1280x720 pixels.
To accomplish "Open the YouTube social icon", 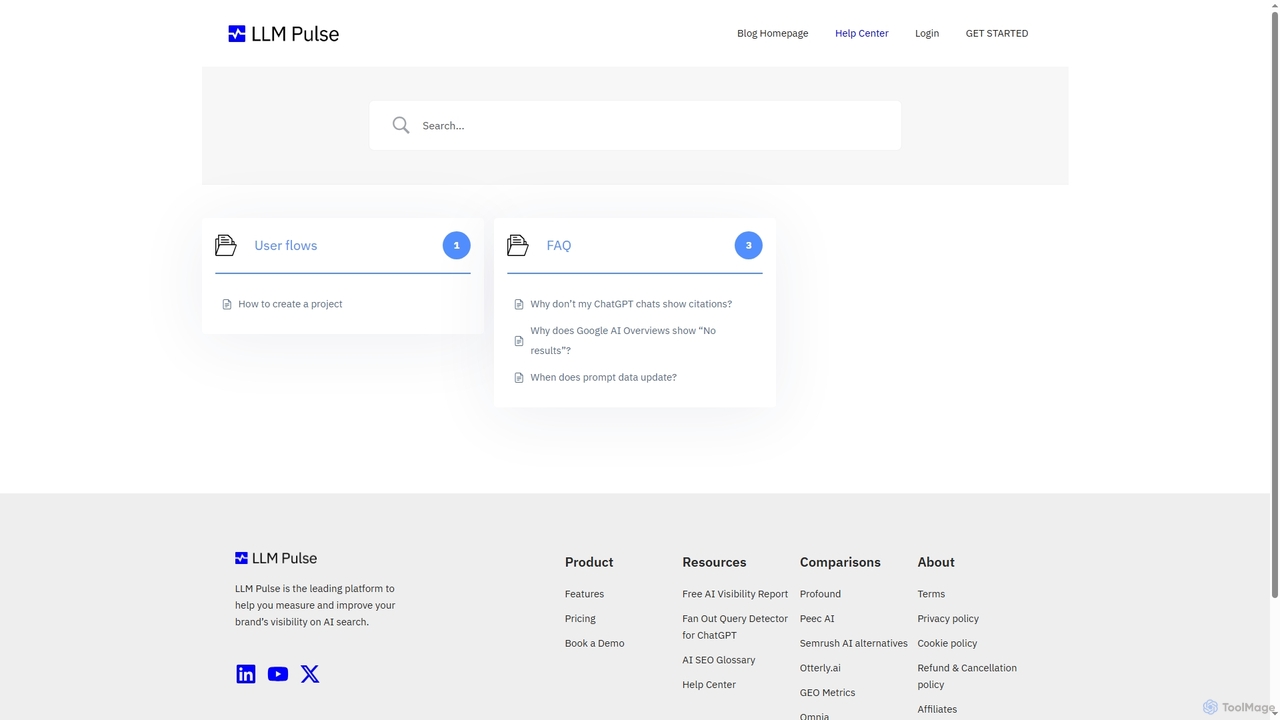I will click(x=278, y=674).
